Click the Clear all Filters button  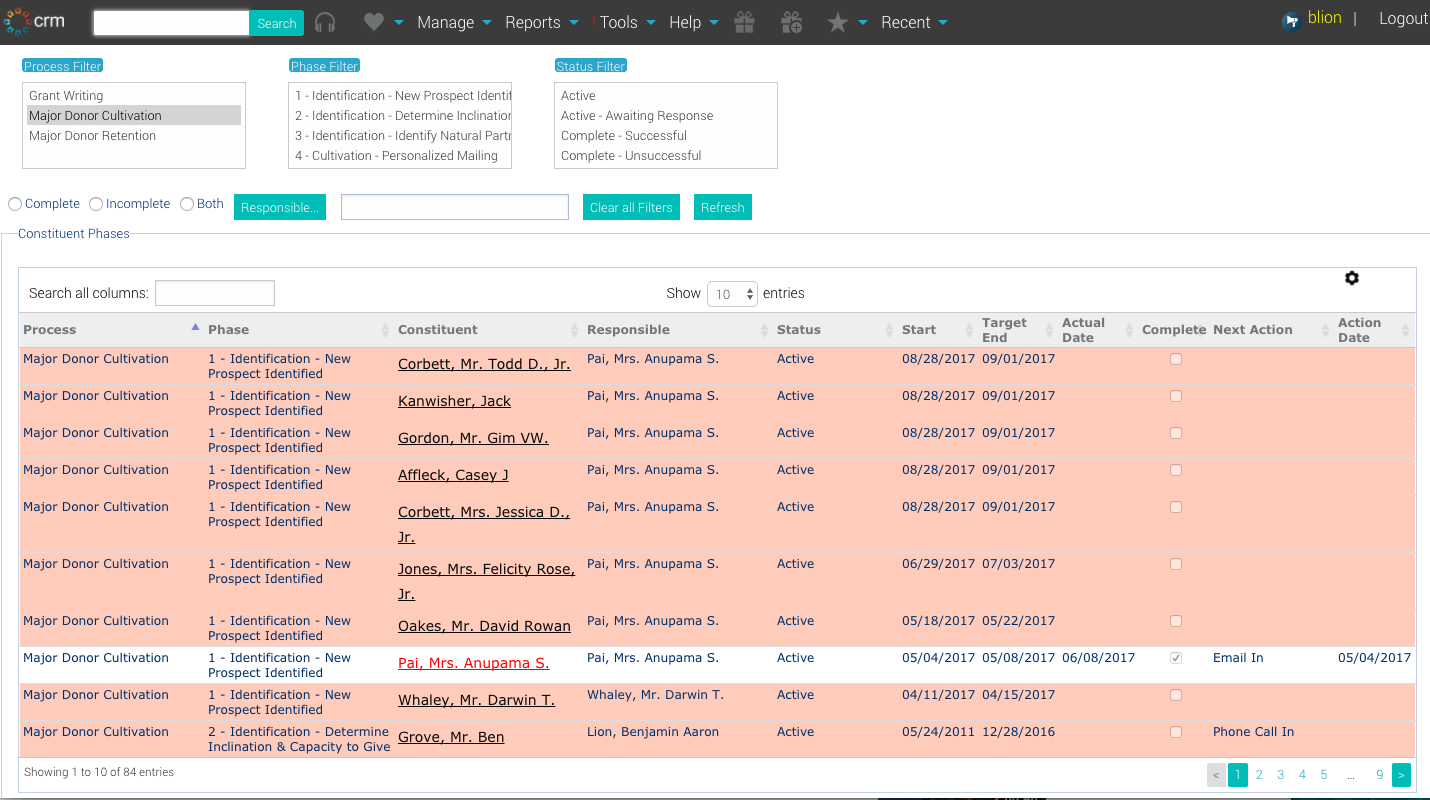(x=631, y=207)
